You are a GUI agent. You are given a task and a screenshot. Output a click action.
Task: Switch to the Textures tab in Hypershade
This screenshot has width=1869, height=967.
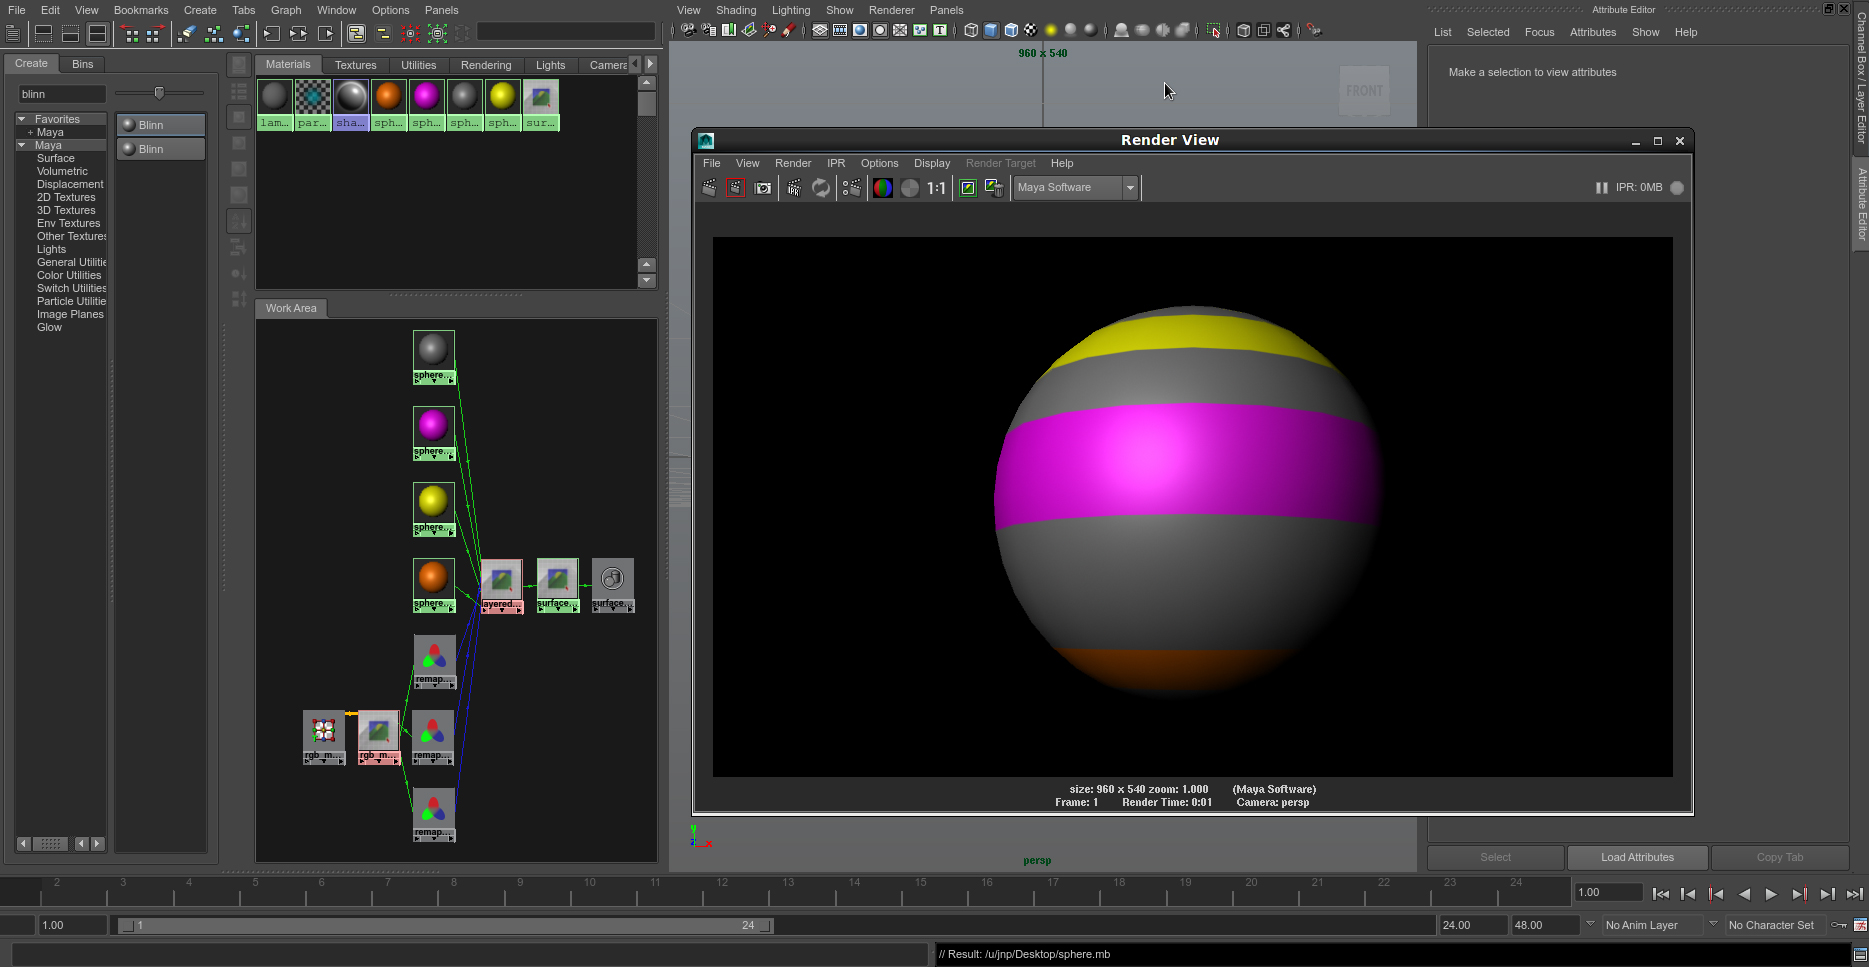click(x=355, y=65)
